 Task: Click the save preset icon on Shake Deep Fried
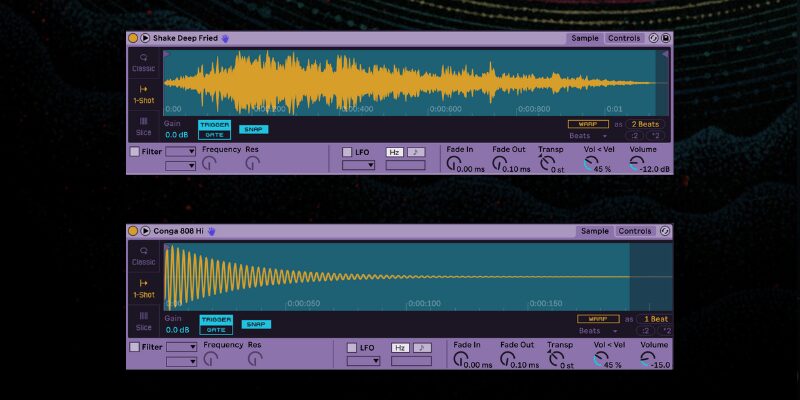click(666, 38)
